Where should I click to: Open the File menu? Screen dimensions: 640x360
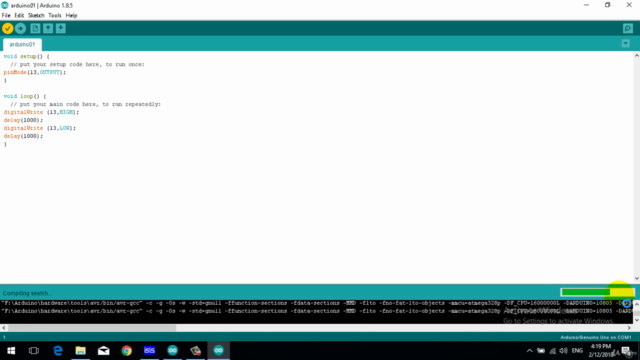coord(6,16)
